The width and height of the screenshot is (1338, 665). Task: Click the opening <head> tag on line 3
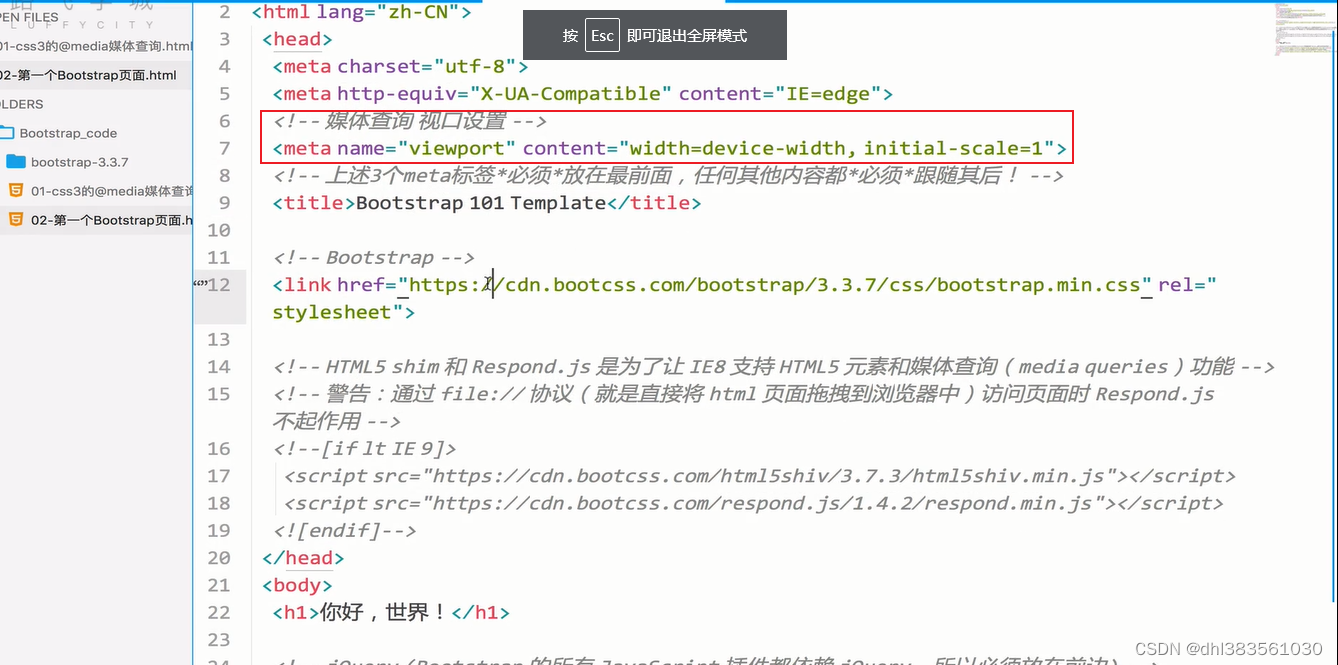(297, 39)
